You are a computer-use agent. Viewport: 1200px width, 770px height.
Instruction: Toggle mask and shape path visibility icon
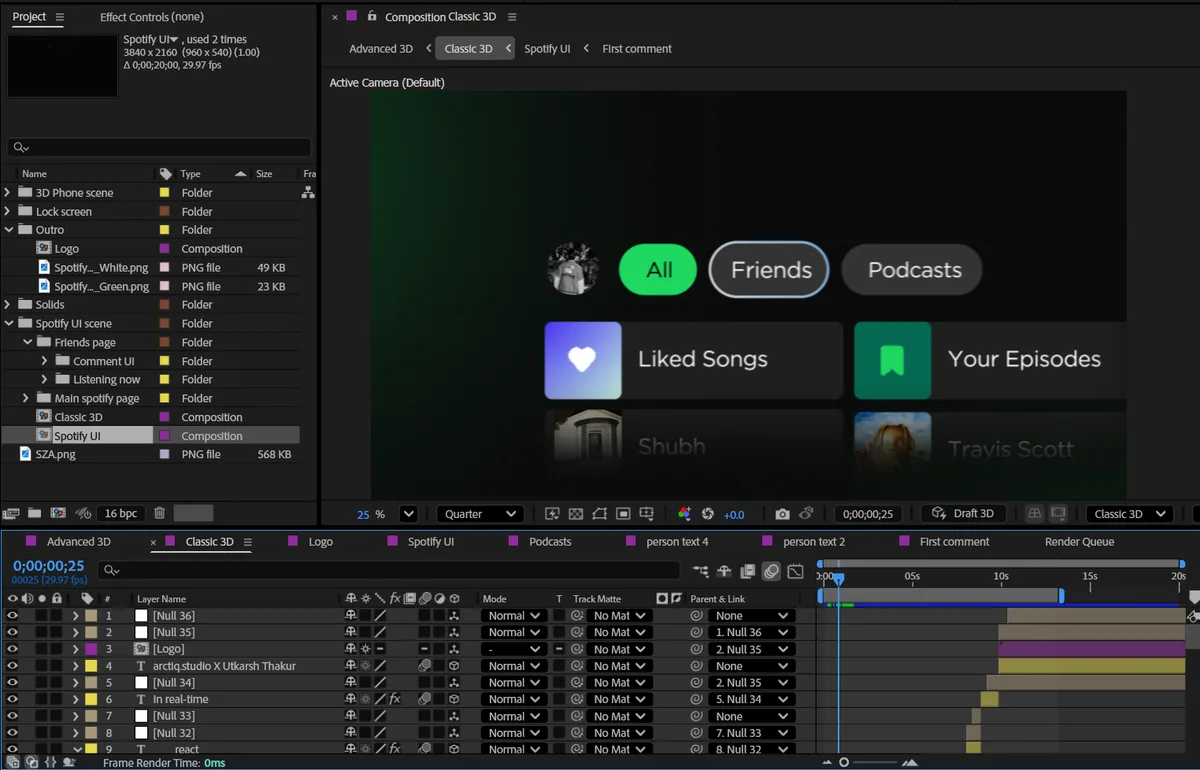(600, 514)
